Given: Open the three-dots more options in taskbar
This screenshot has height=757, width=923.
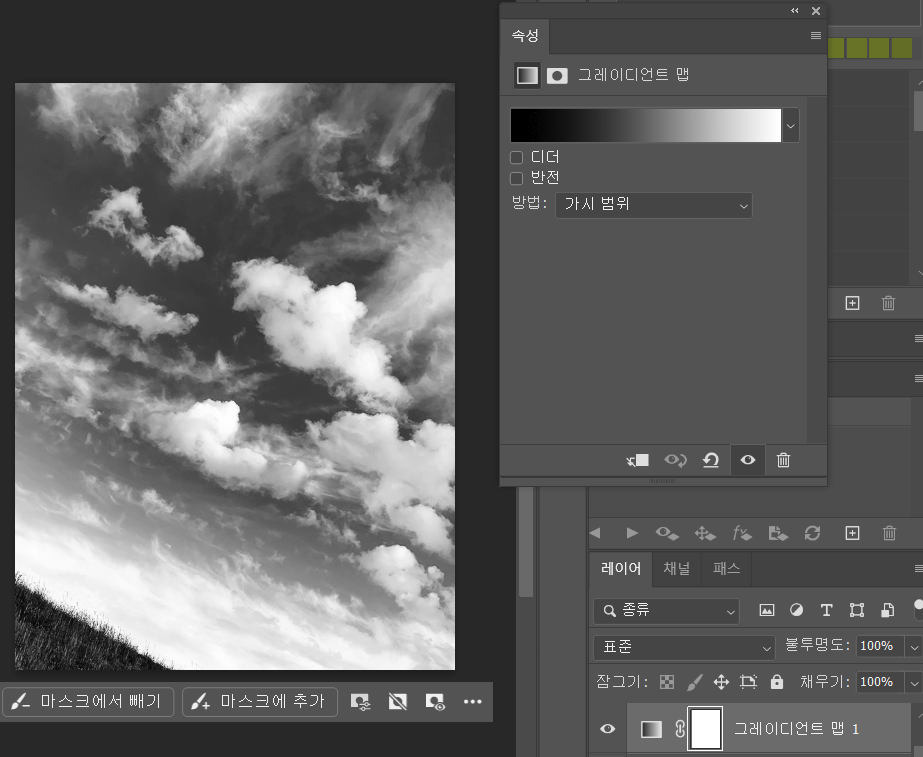Looking at the screenshot, I should click(x=473, y=702).
